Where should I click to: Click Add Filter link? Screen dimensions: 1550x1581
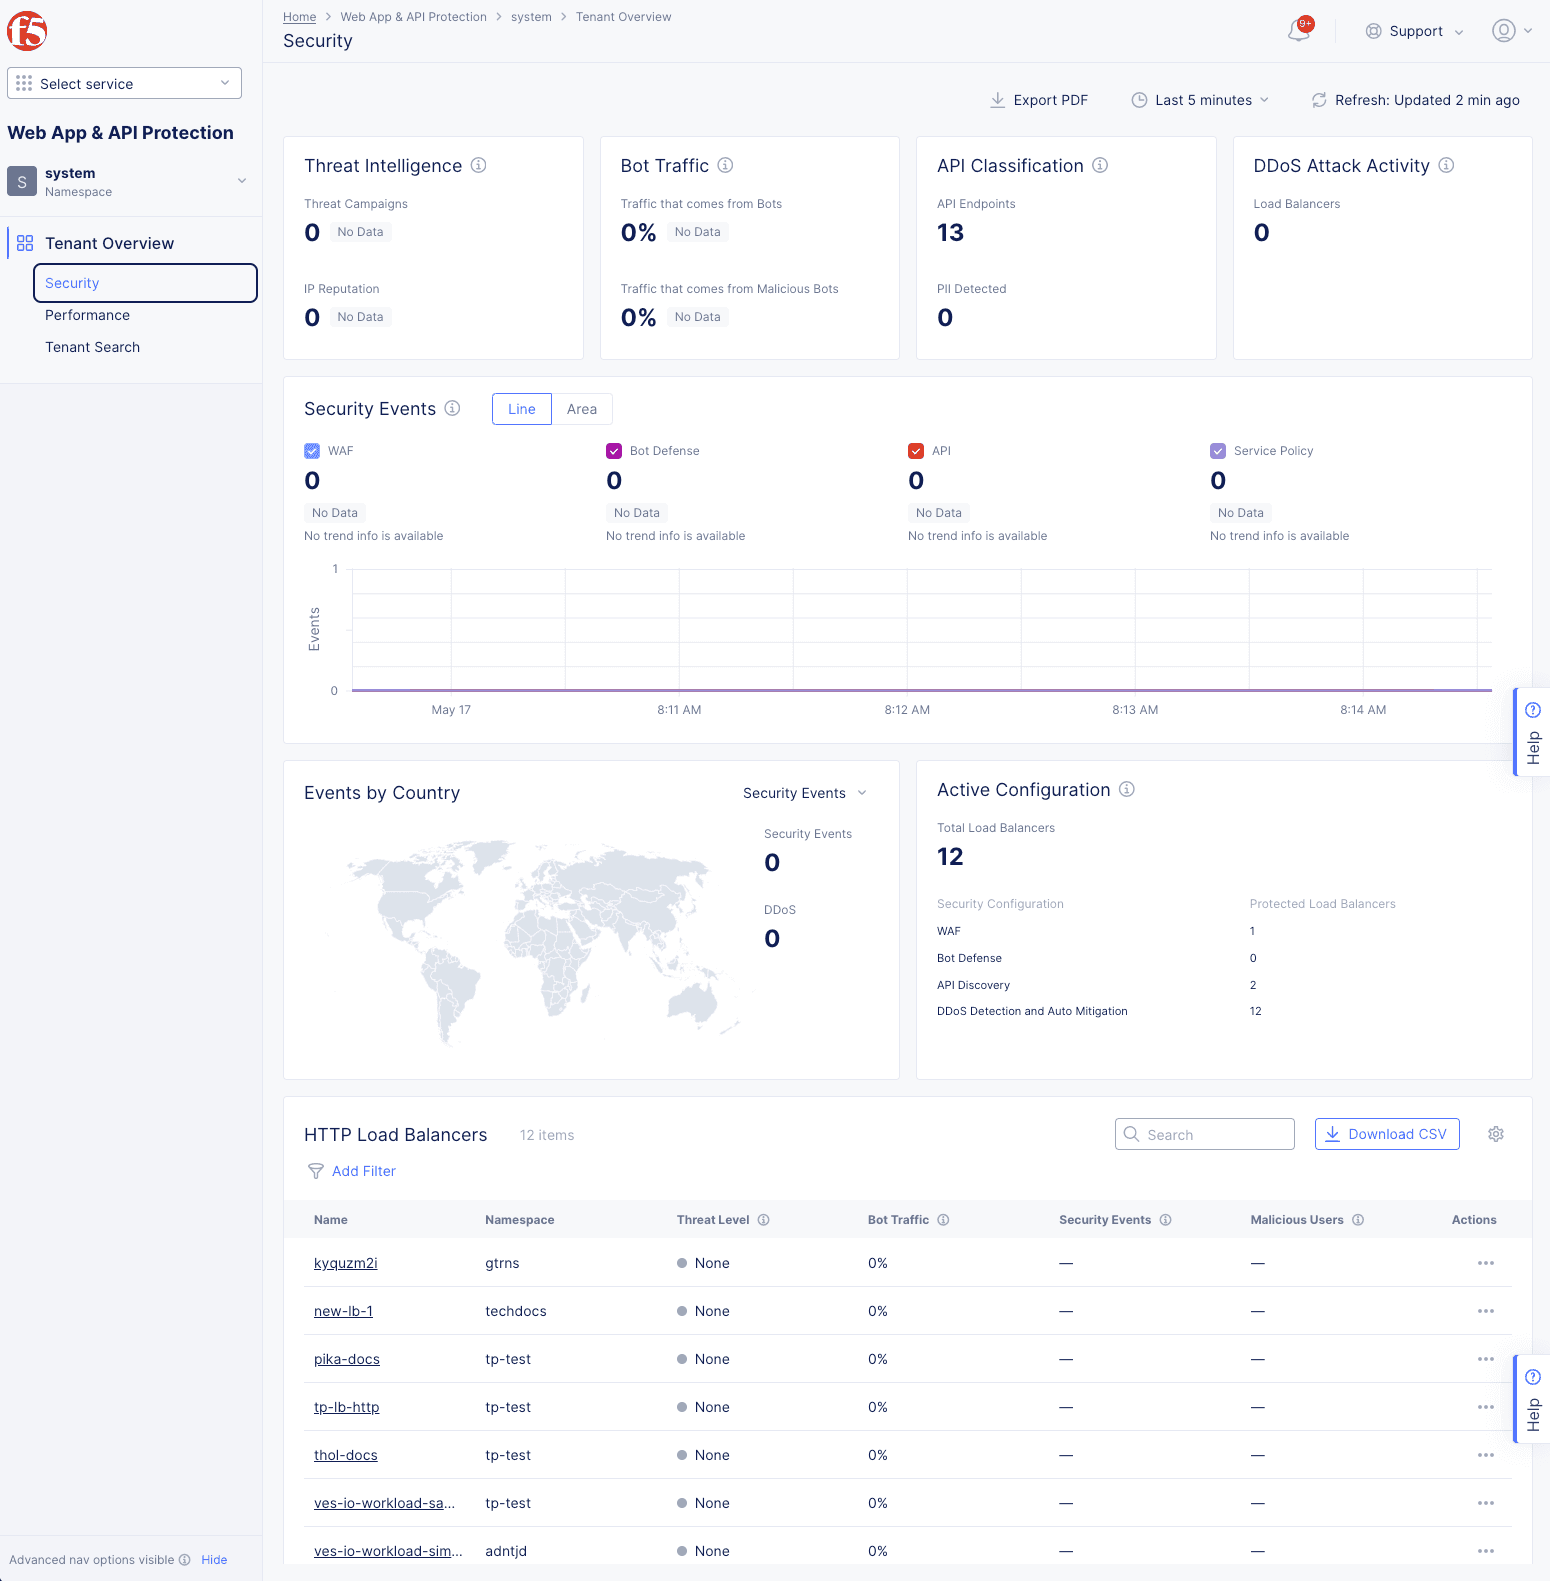coord(364,1171)
